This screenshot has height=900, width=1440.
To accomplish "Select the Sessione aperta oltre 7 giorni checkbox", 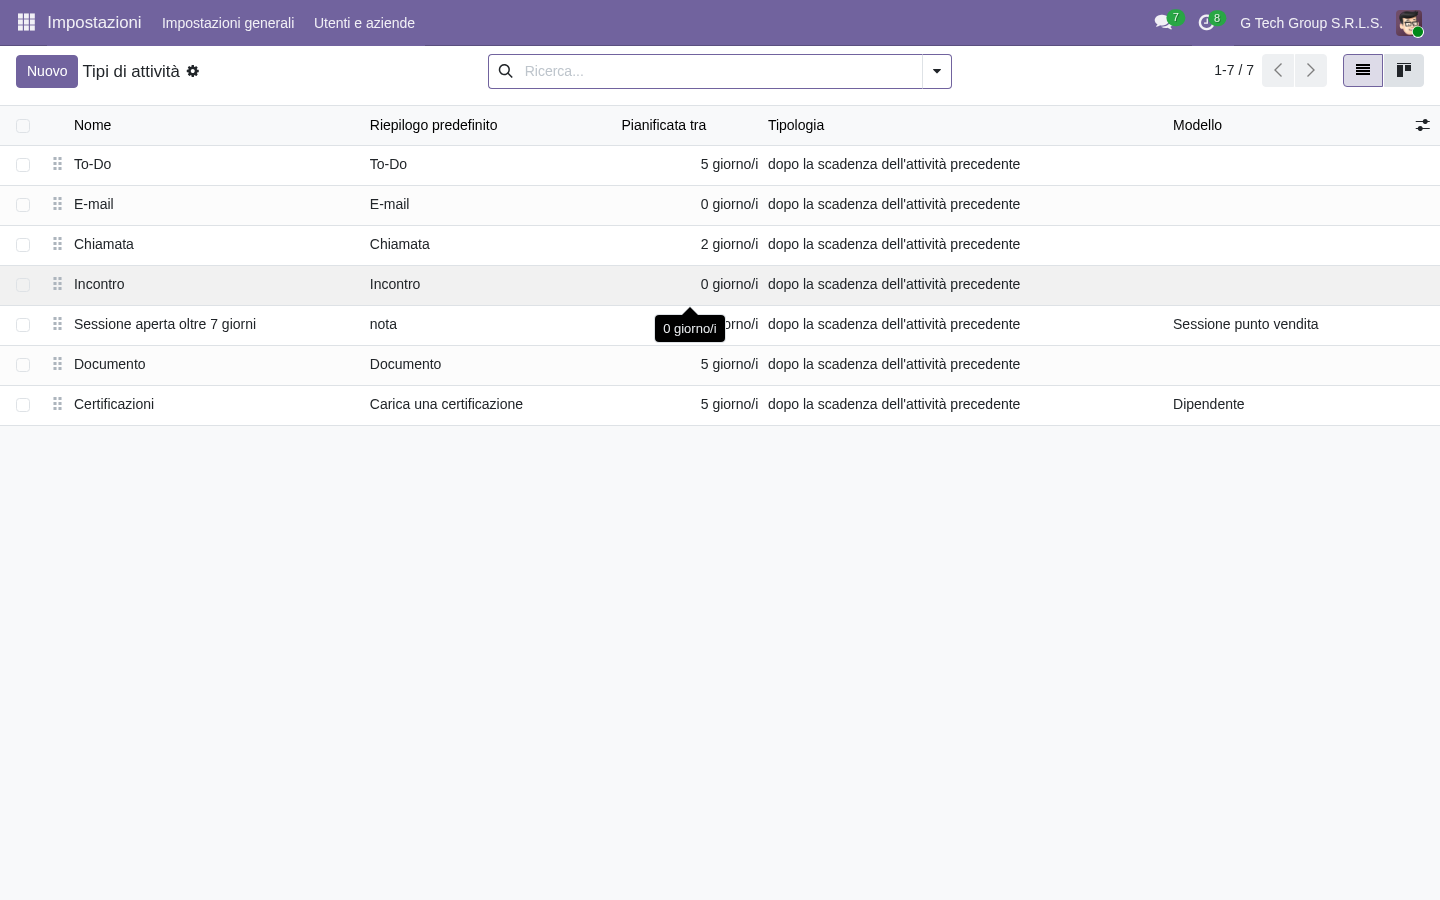I will (x=23, y=325).
